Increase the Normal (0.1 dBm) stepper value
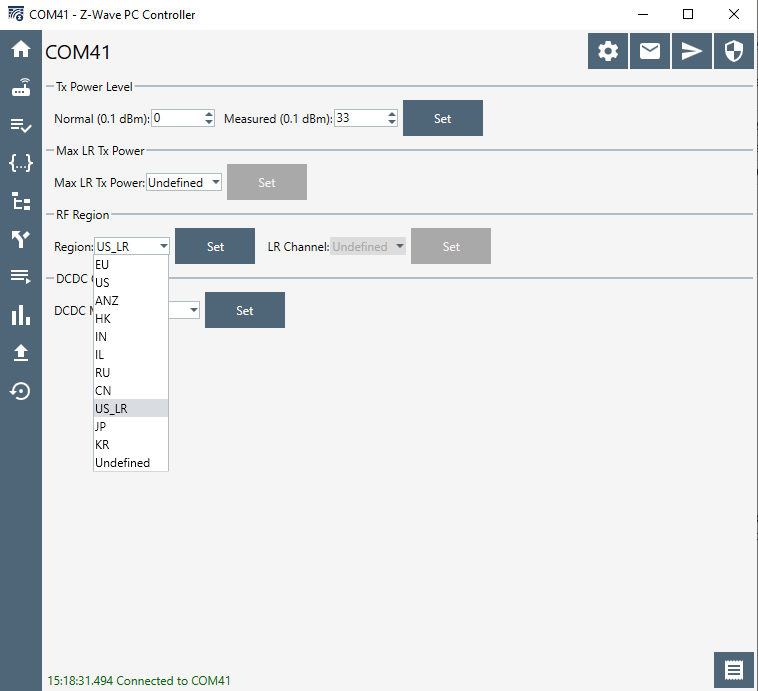The width and height of the screenshot is (758, 691). tap(209, 114)
